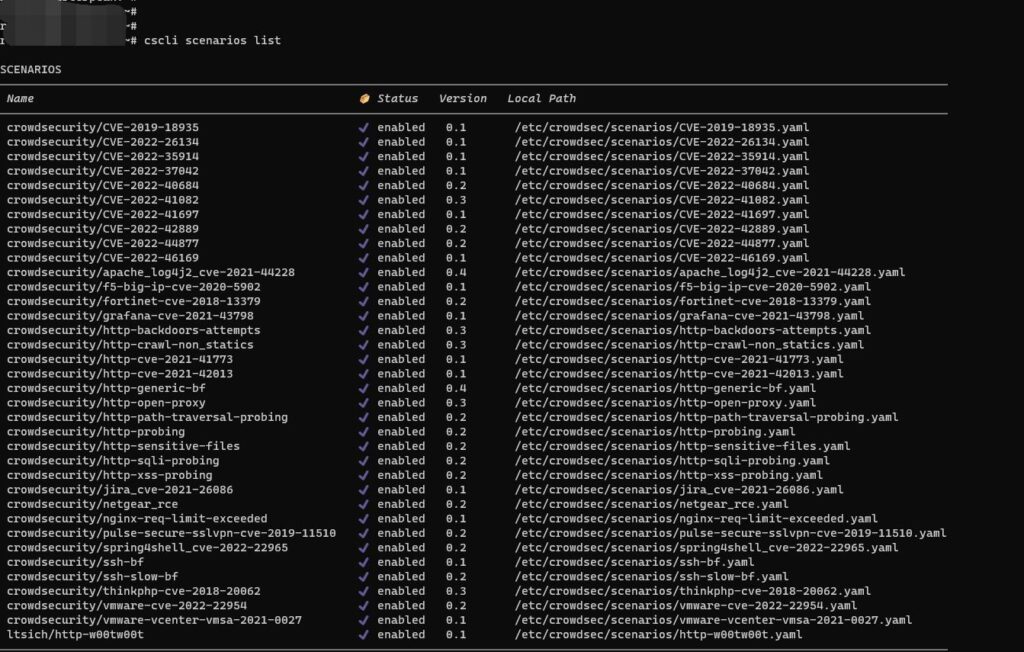Image resolution: width=1024 pixels, height=652 pixels.
Task: Click the checkmark icon in the netgear_rce row
Action: [x=364, y=504]
